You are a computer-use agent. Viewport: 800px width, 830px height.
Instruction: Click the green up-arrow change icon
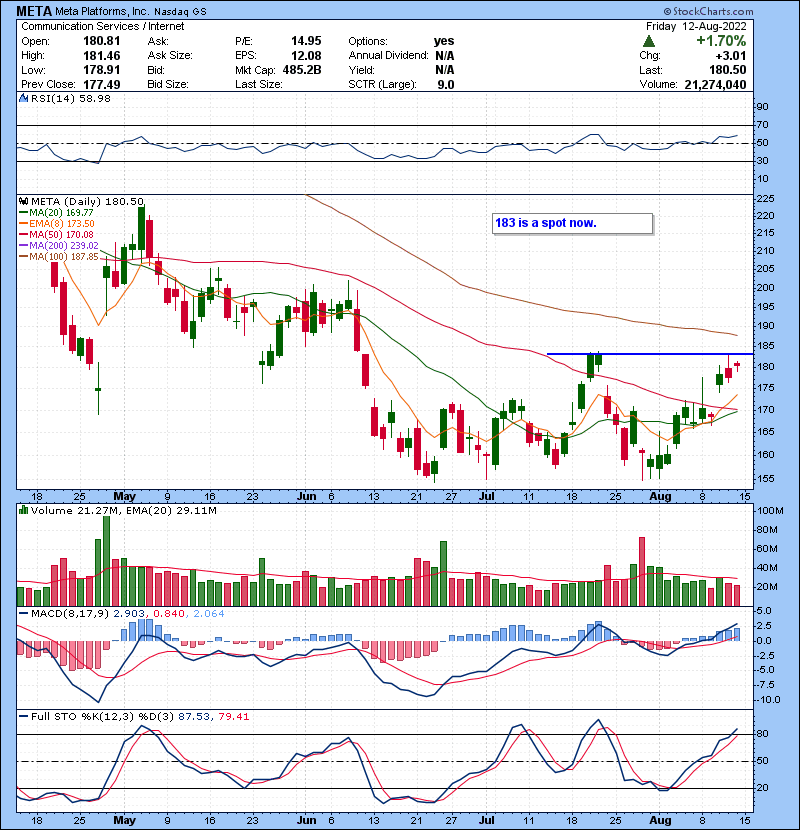(649, 41)
